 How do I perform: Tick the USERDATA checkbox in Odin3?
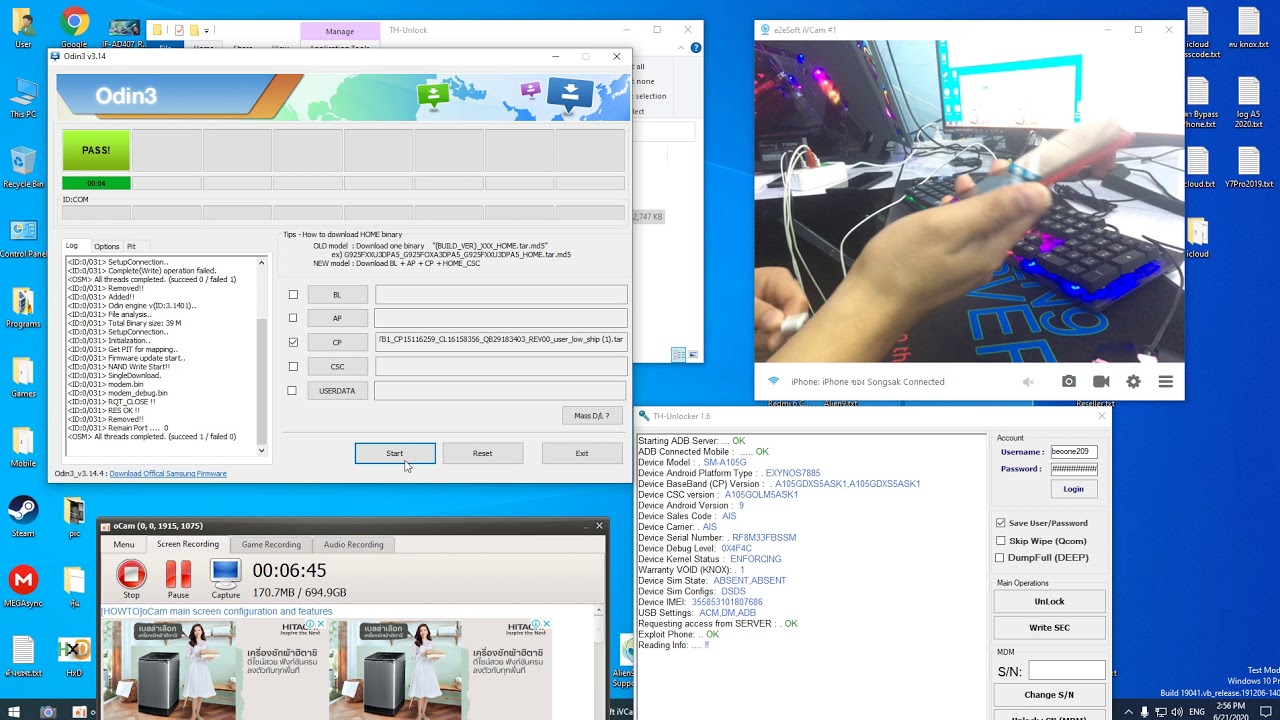pos(292,391)
